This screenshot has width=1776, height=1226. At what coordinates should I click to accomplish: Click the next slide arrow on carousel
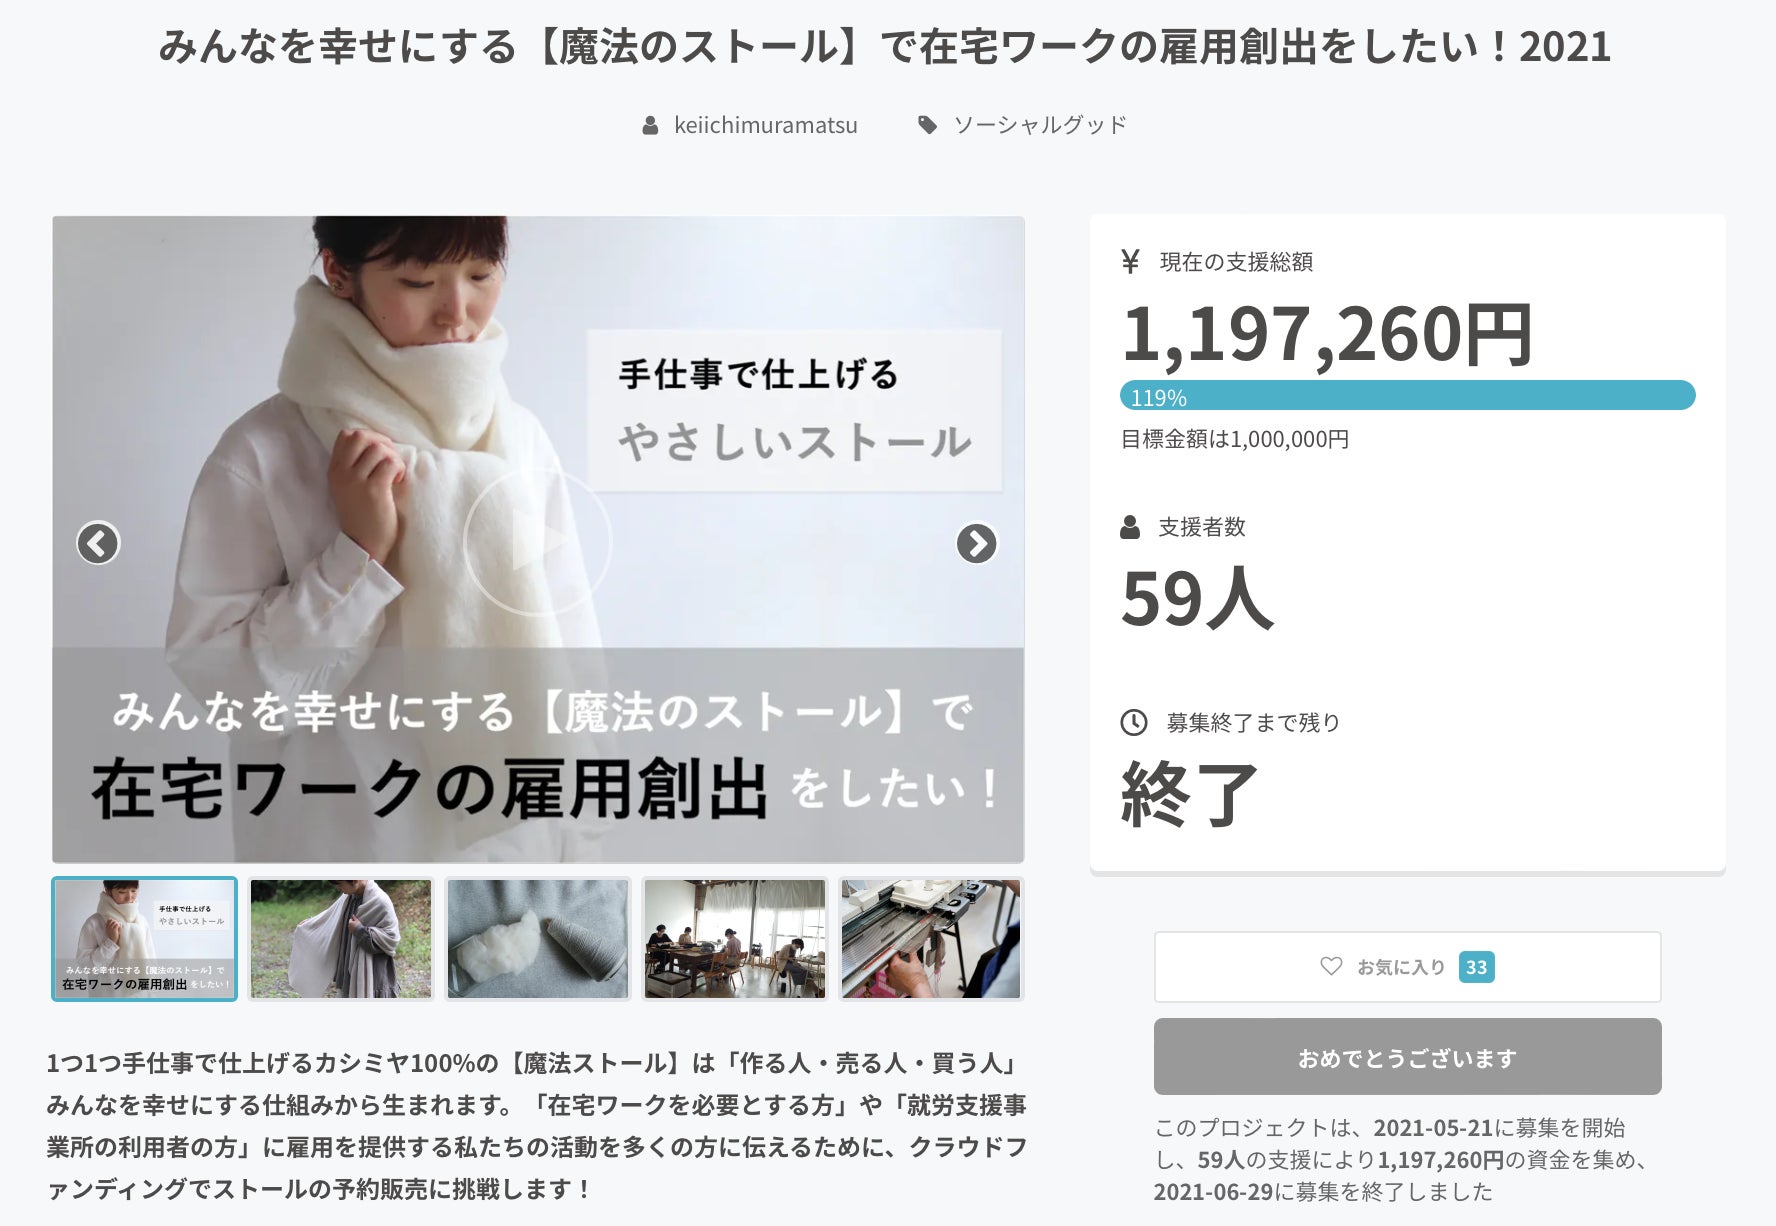(x=977, y=543)
